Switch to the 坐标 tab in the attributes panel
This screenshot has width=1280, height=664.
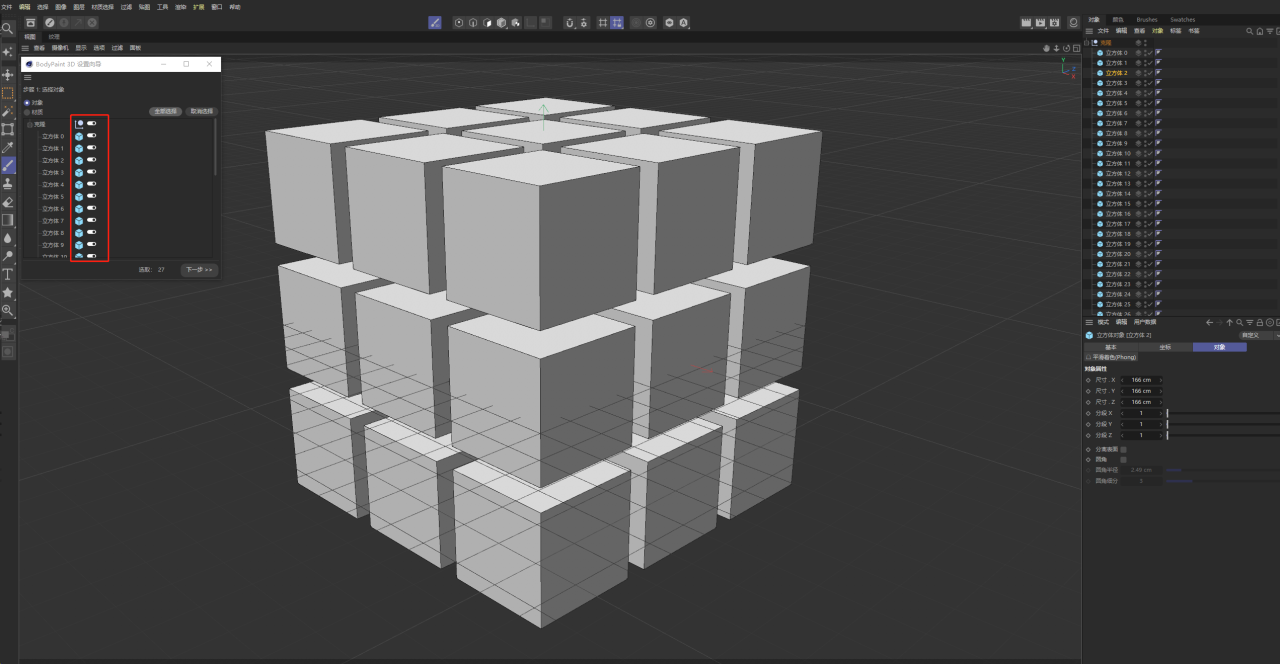pos(1165,346)
